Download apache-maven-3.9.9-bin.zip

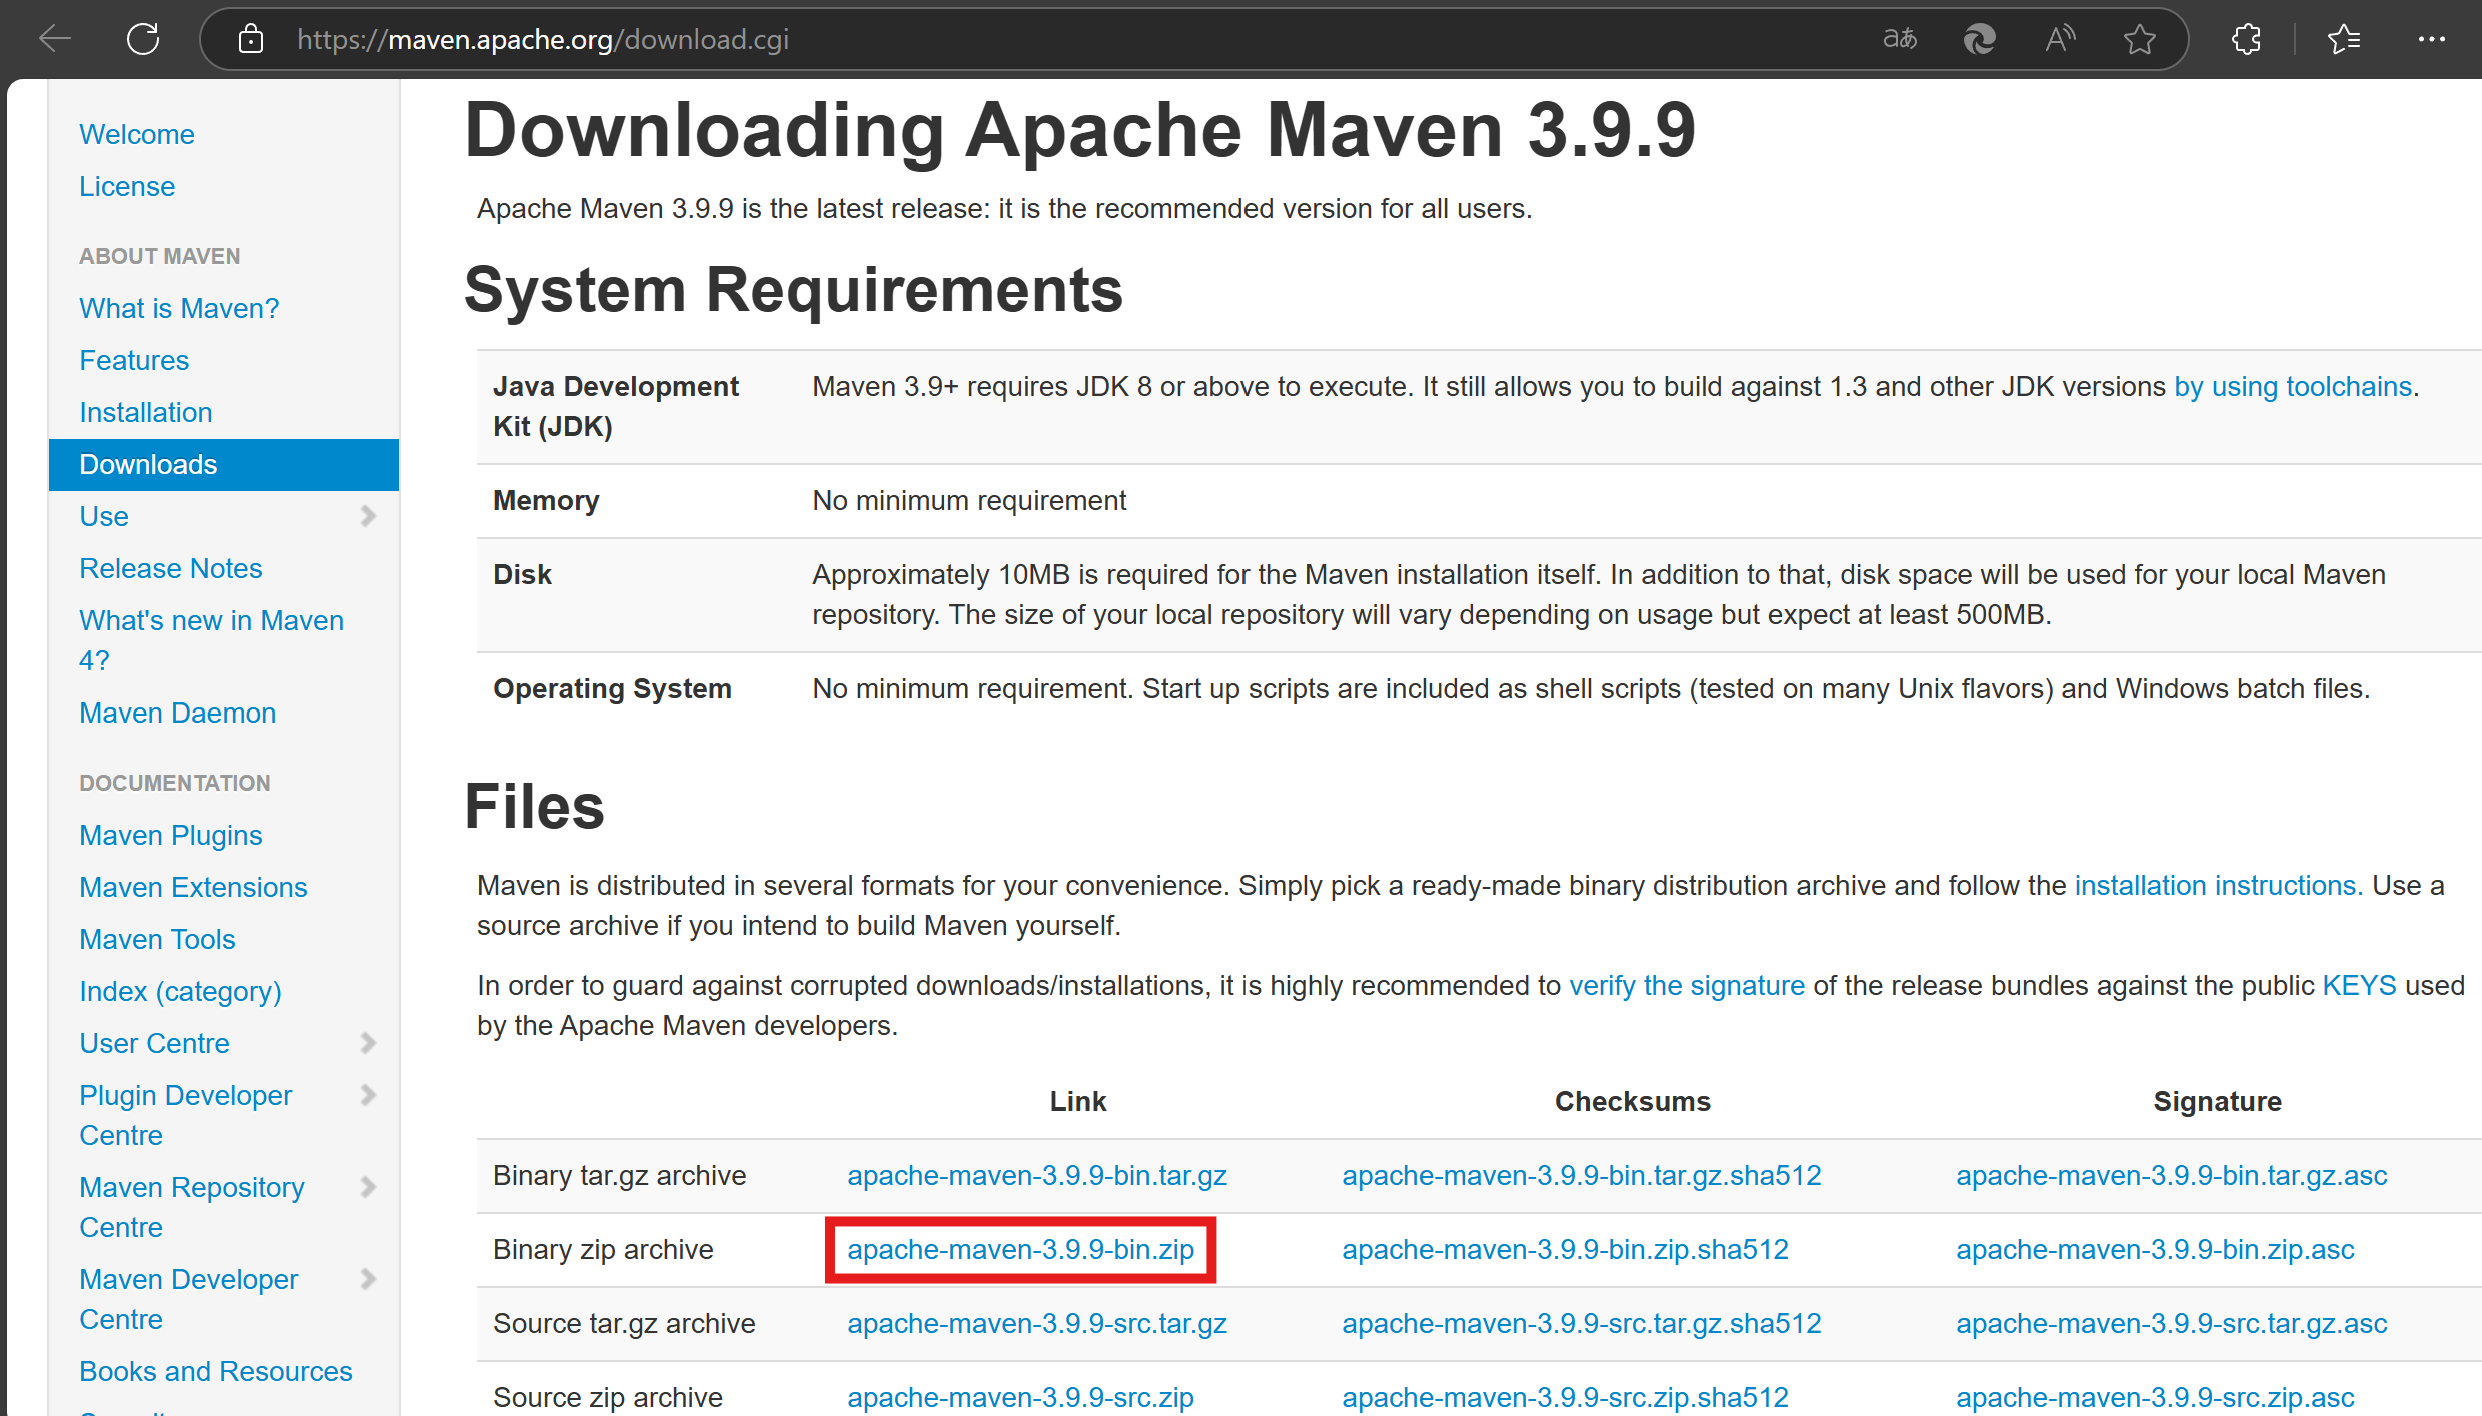[x=1020, y=1249]
